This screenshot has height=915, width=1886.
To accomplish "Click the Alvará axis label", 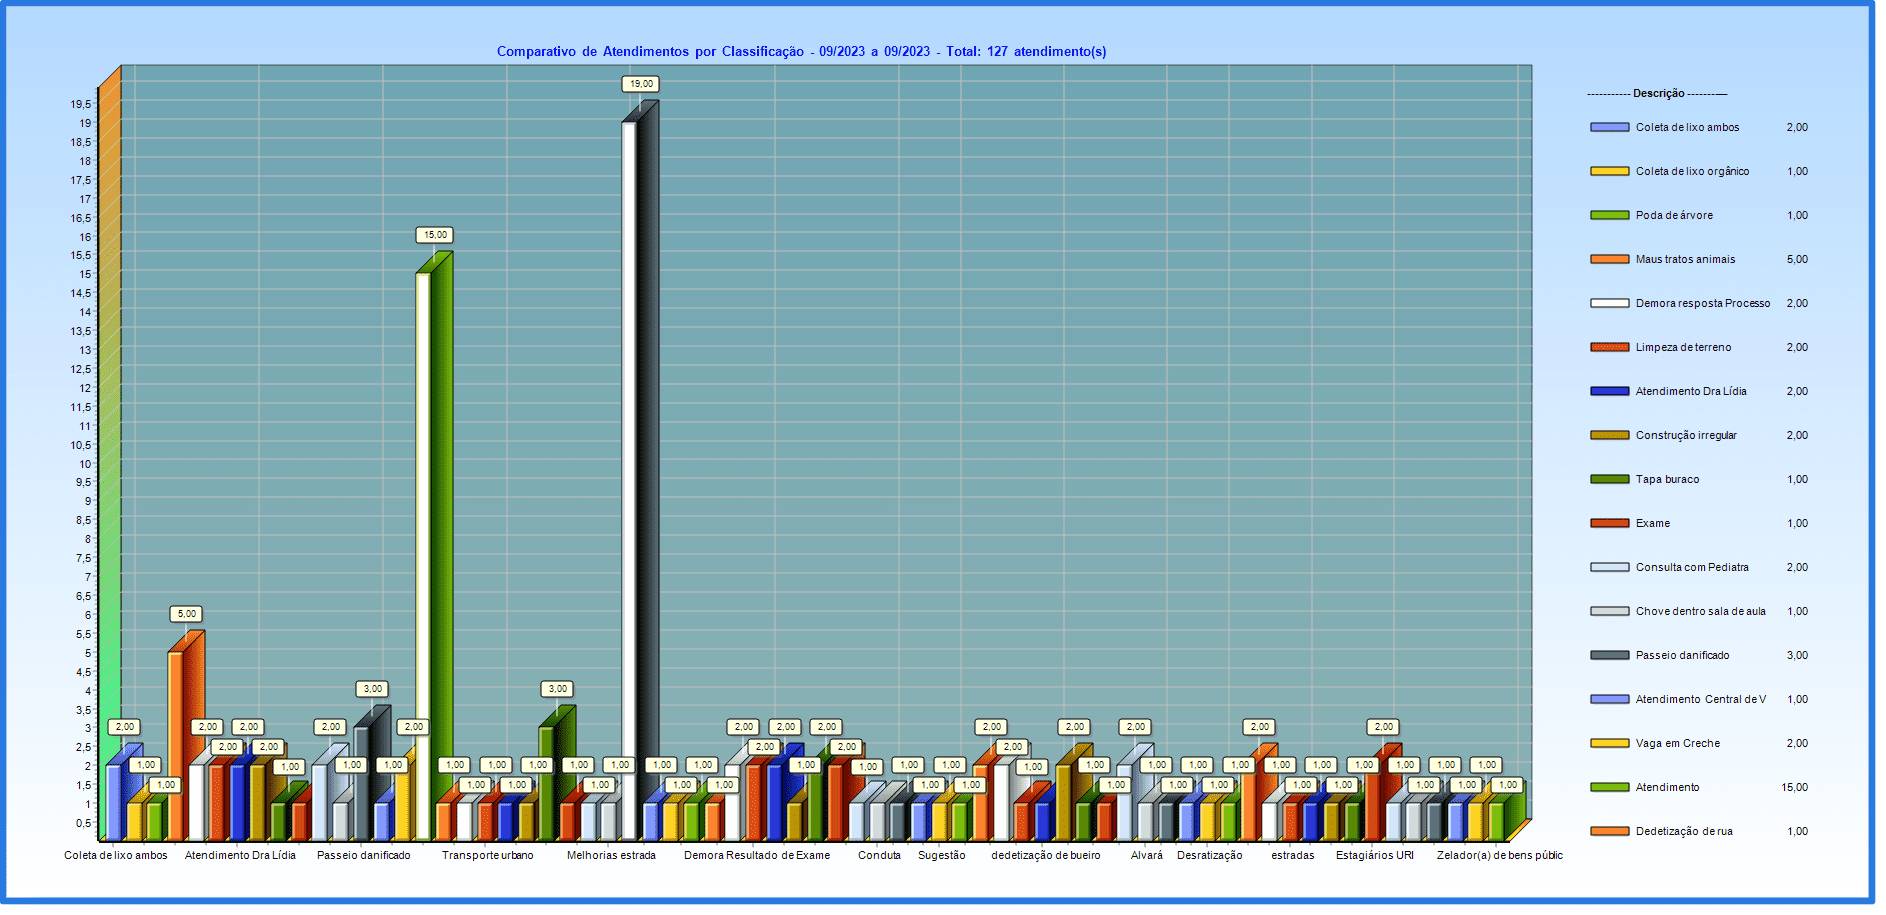I will point(1147,855).
